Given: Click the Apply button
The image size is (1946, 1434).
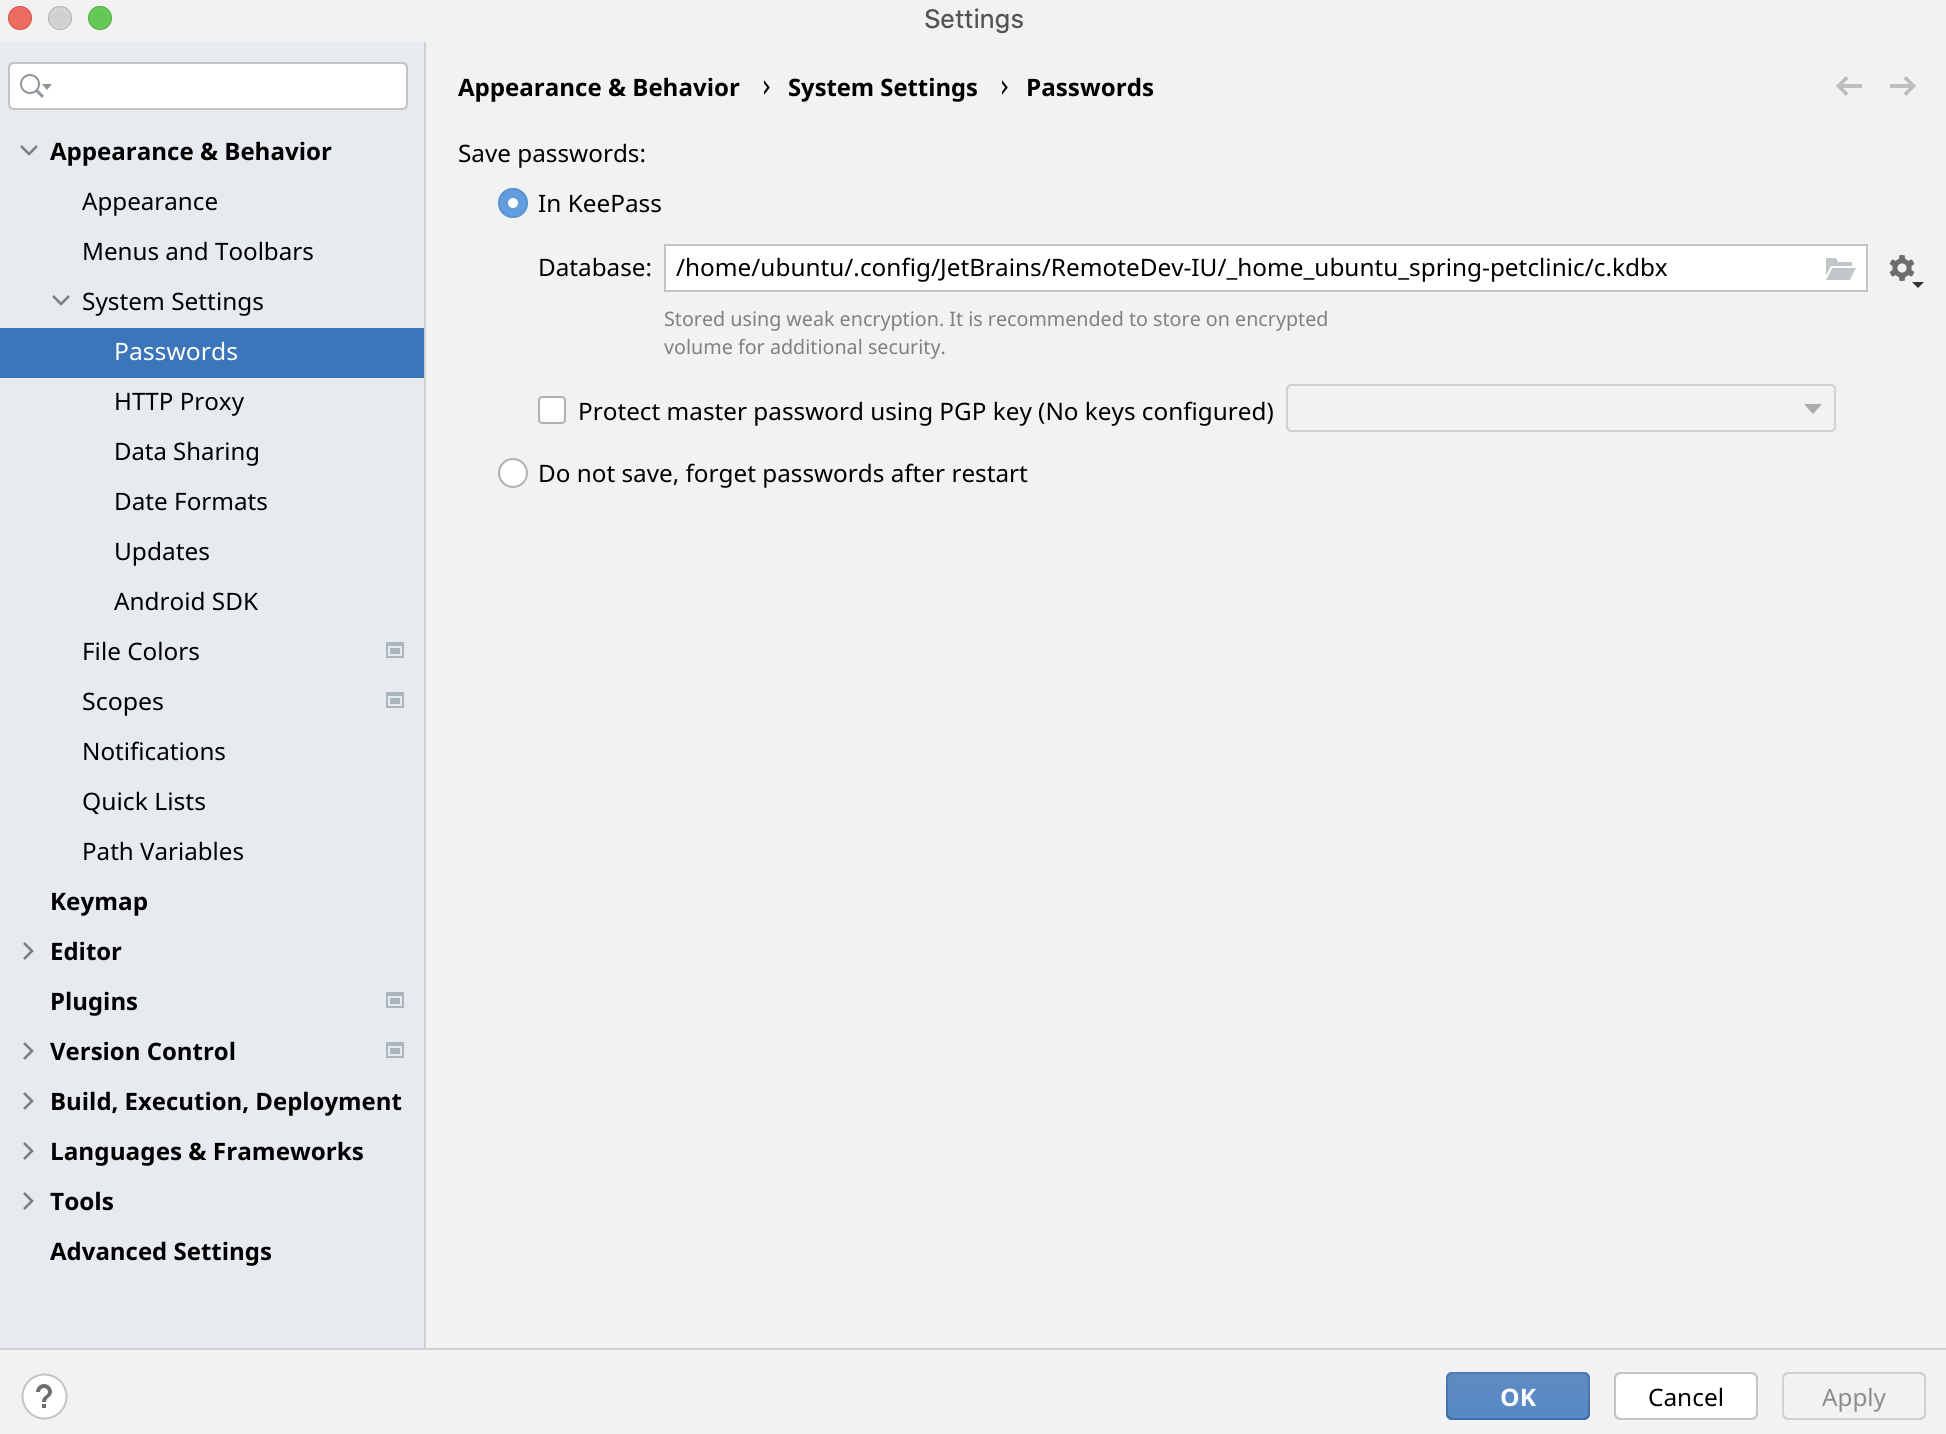Looking at the screenshot, I should click(1852, 1396).
